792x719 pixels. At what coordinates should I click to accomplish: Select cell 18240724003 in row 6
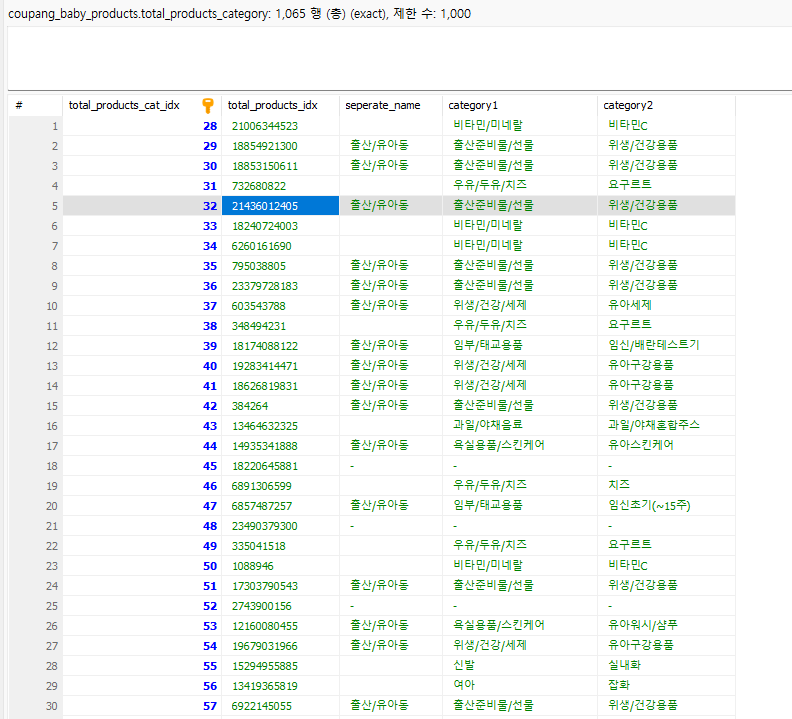pyautogui.click(x=280, y=226)
